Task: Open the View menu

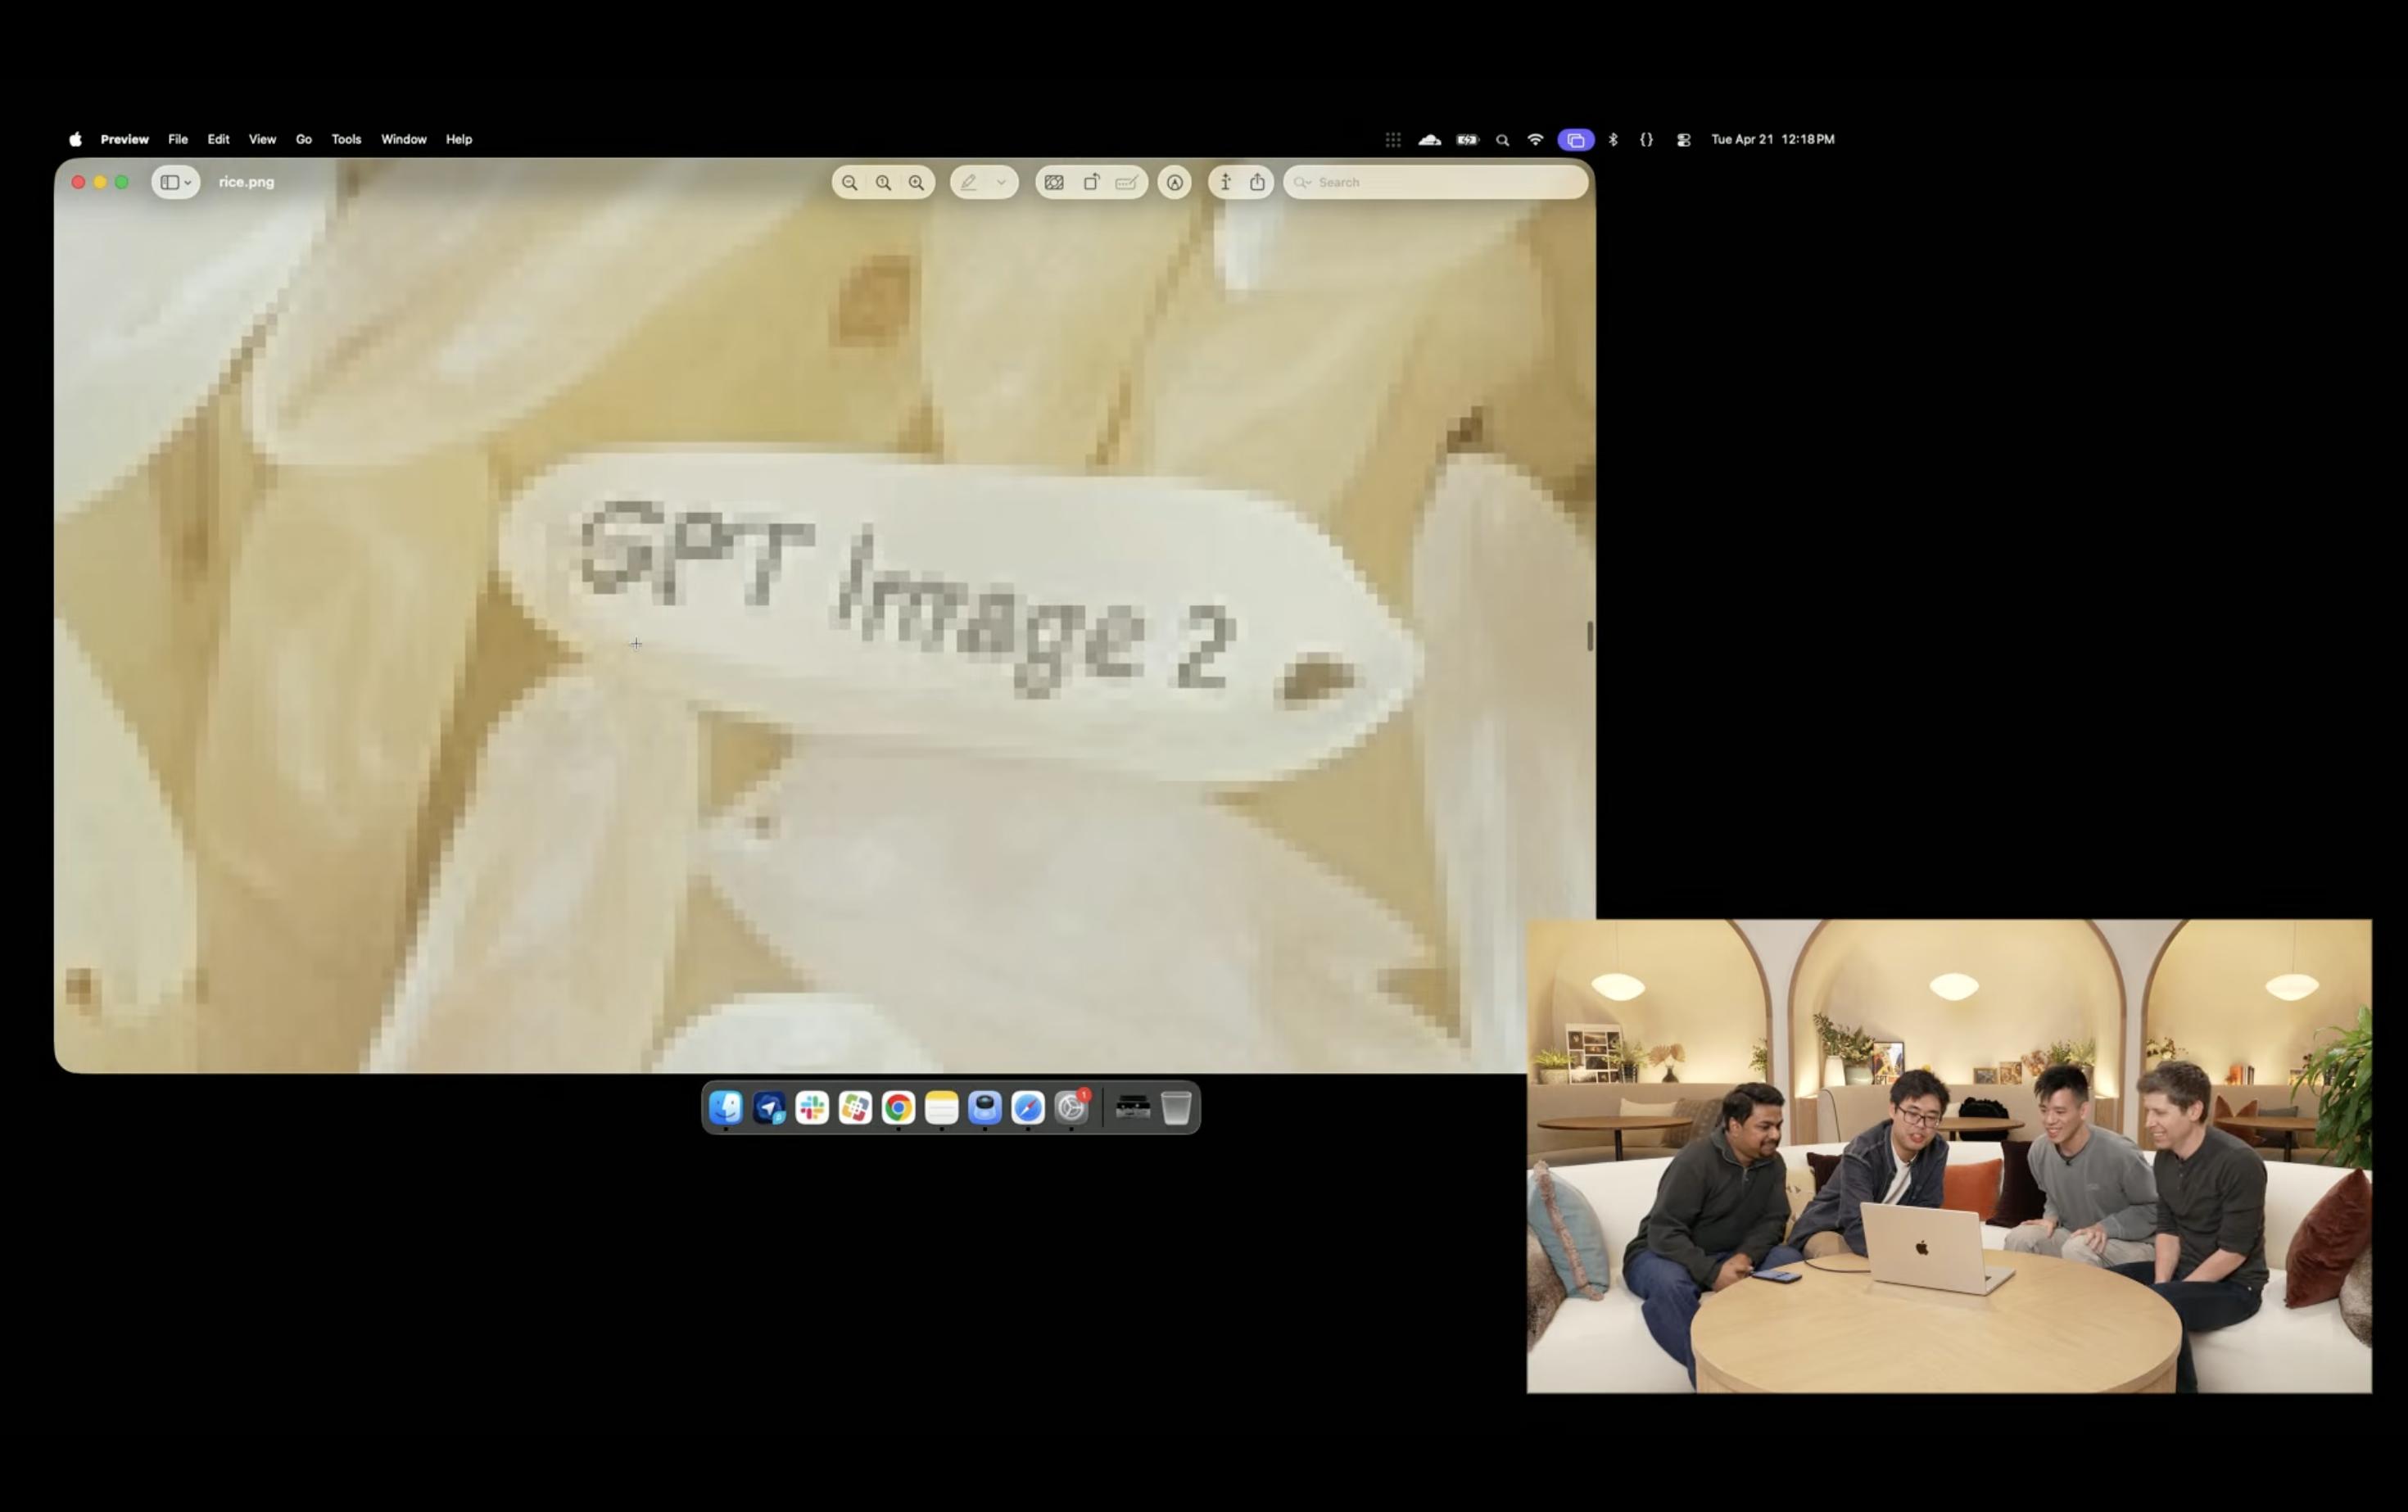Action: click(262, 139)
